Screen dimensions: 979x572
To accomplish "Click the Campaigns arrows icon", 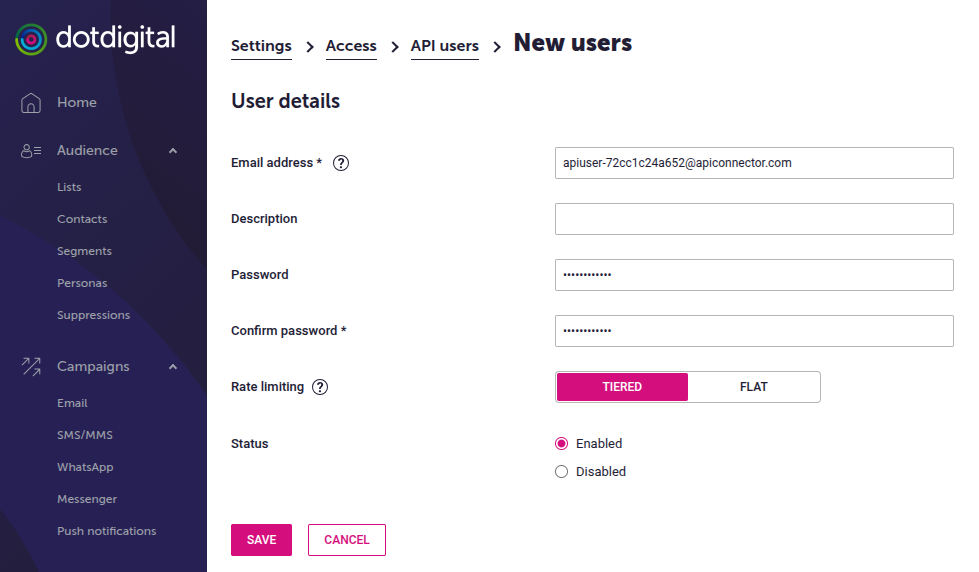I will click(x=31, y=367).
